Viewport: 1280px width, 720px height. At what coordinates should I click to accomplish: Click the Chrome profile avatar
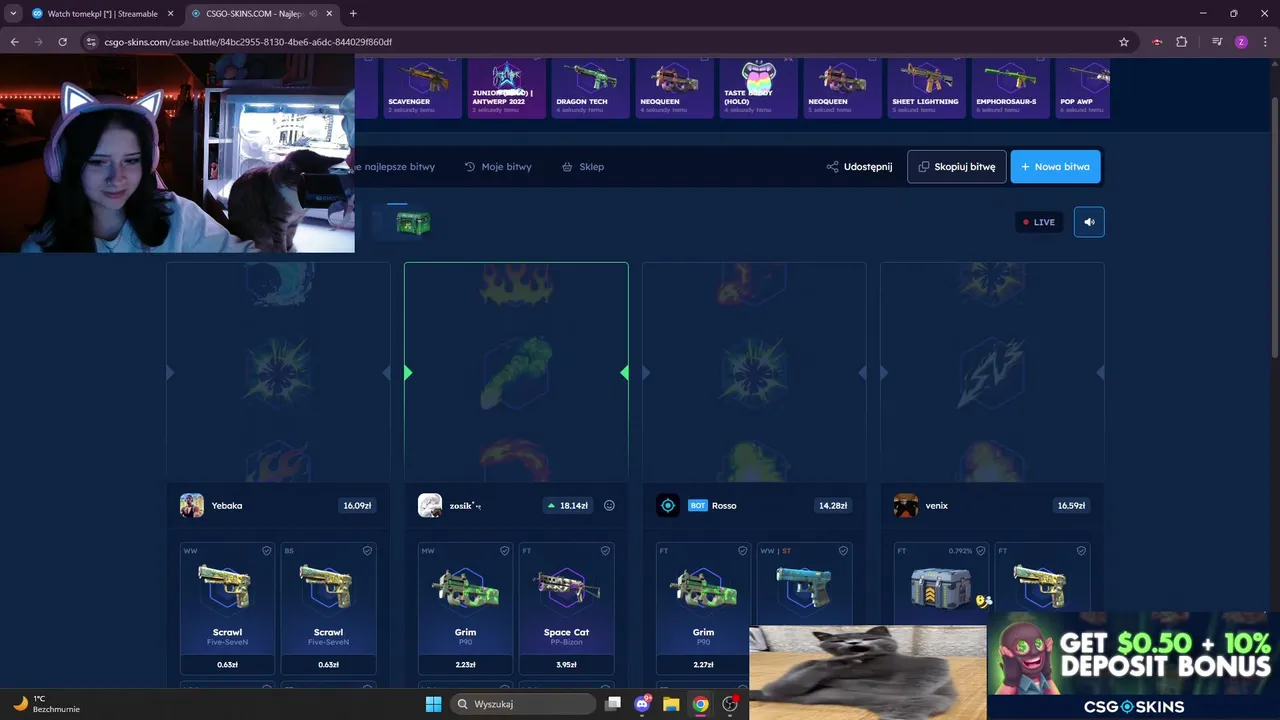tap(1241, 42)
